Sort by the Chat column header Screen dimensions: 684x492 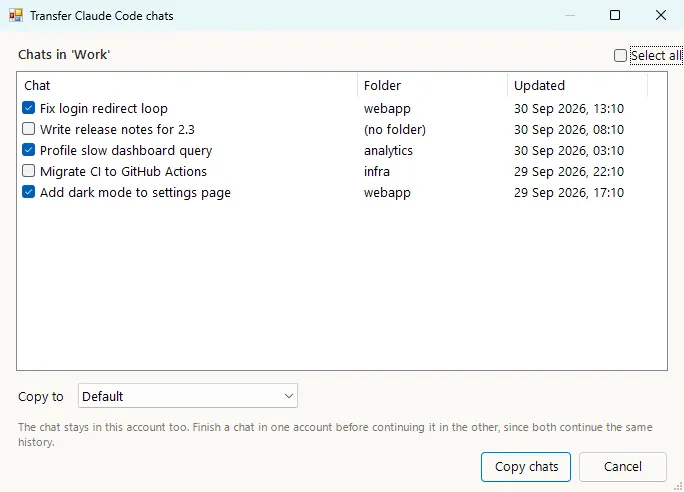pyautogui.click(x=187, y=85)
